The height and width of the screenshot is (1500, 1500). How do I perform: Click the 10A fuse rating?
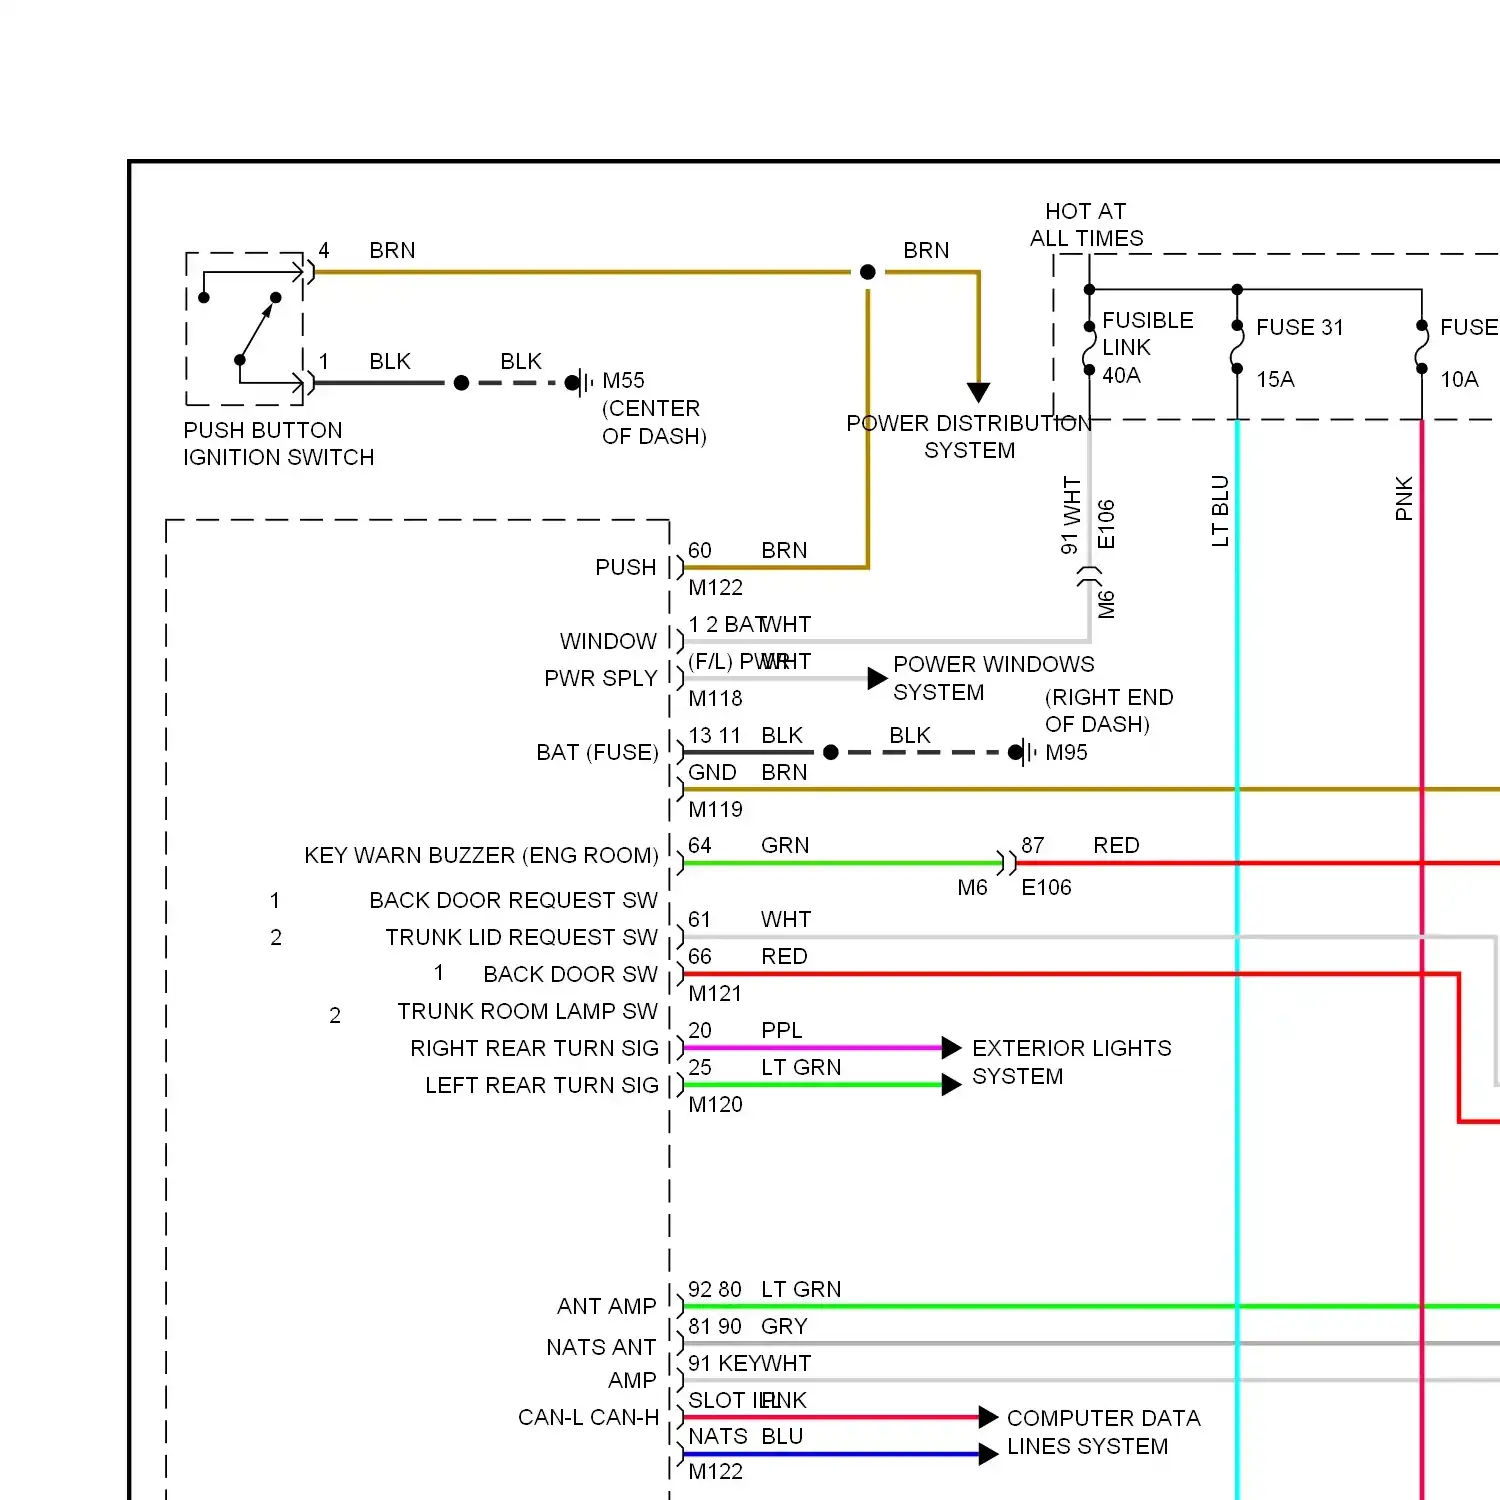click(x=1459, y=380)
